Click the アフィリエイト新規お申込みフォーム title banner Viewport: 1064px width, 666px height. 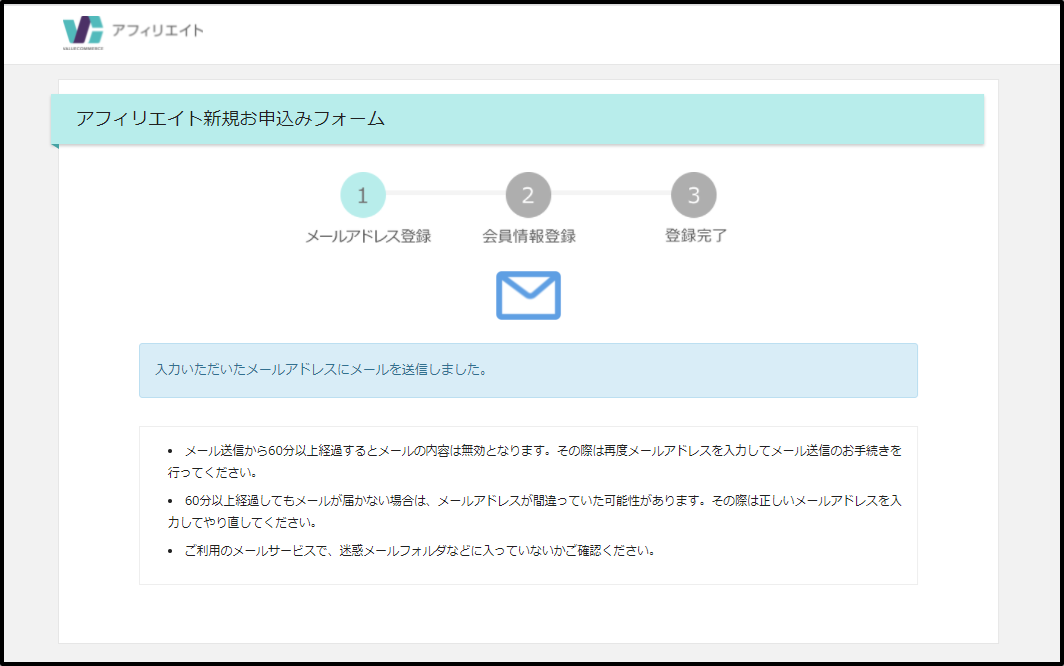[x=230, y=119]
